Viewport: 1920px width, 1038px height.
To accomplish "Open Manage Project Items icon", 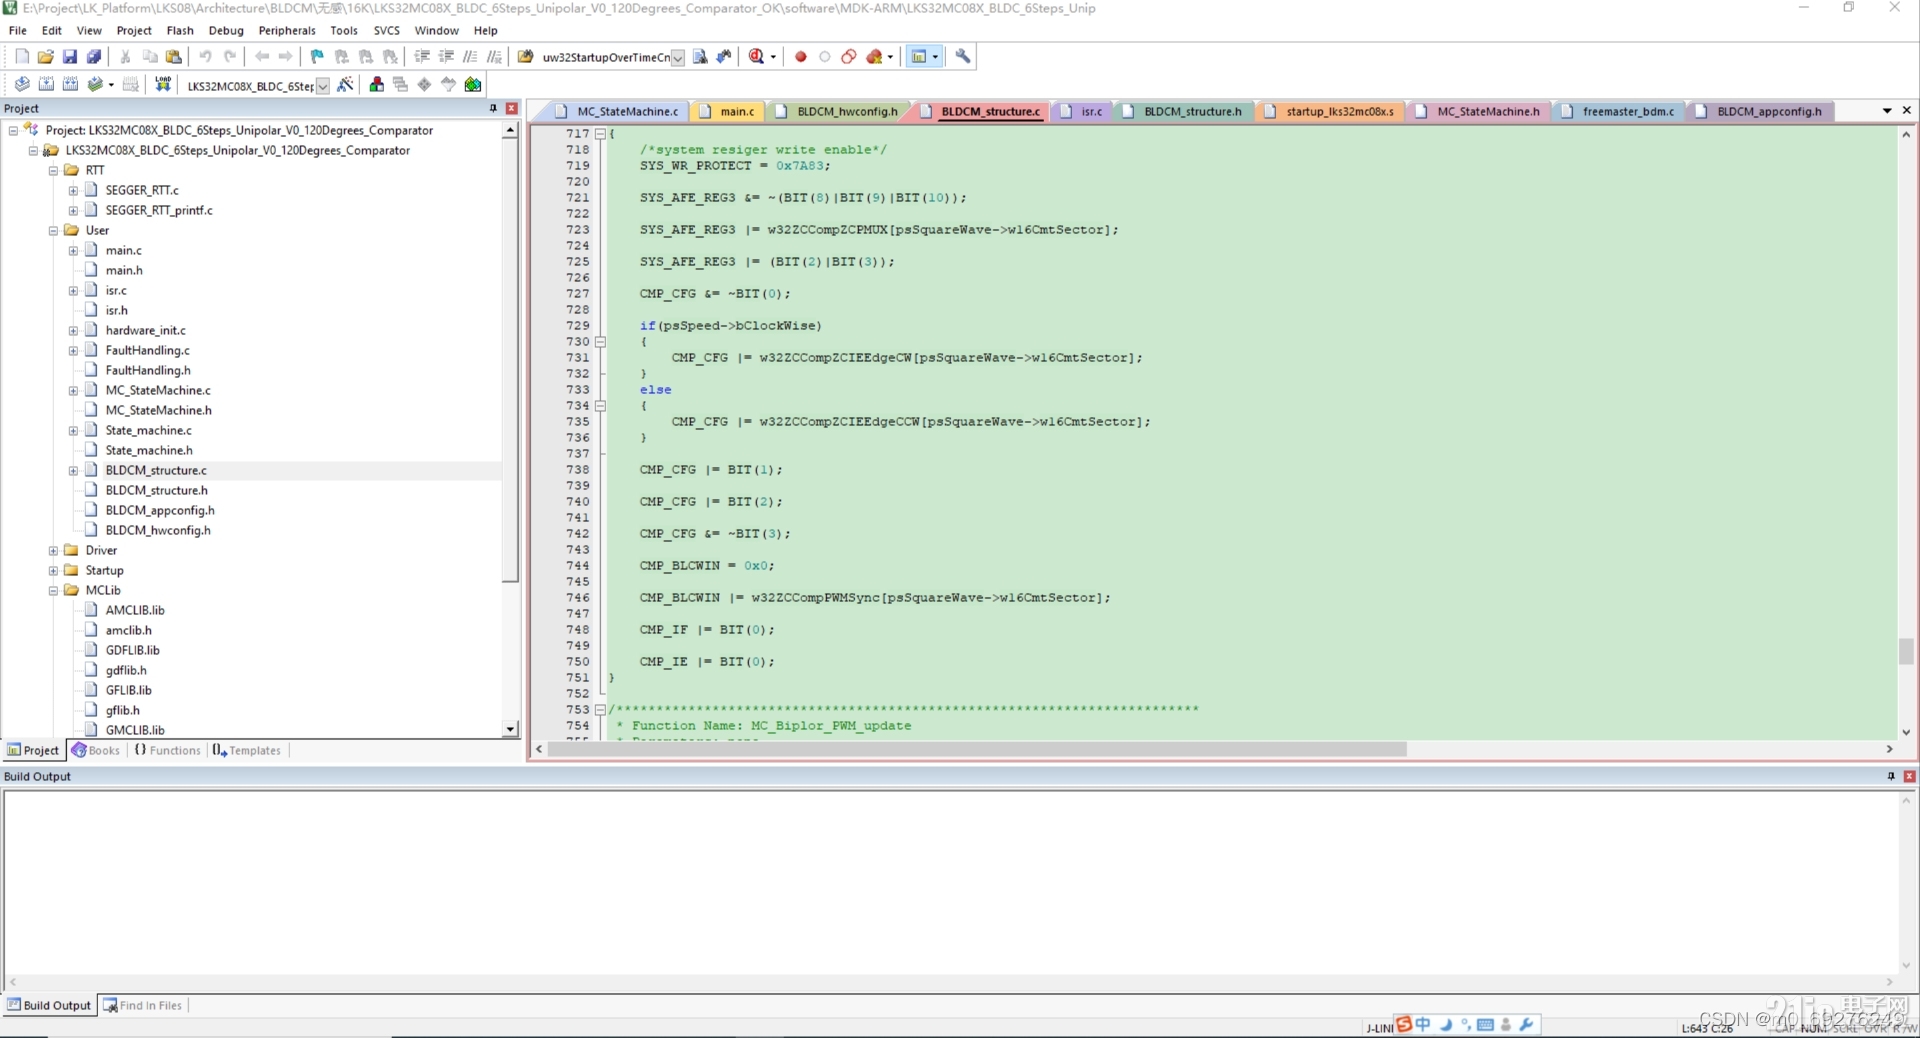I will 377,85.
